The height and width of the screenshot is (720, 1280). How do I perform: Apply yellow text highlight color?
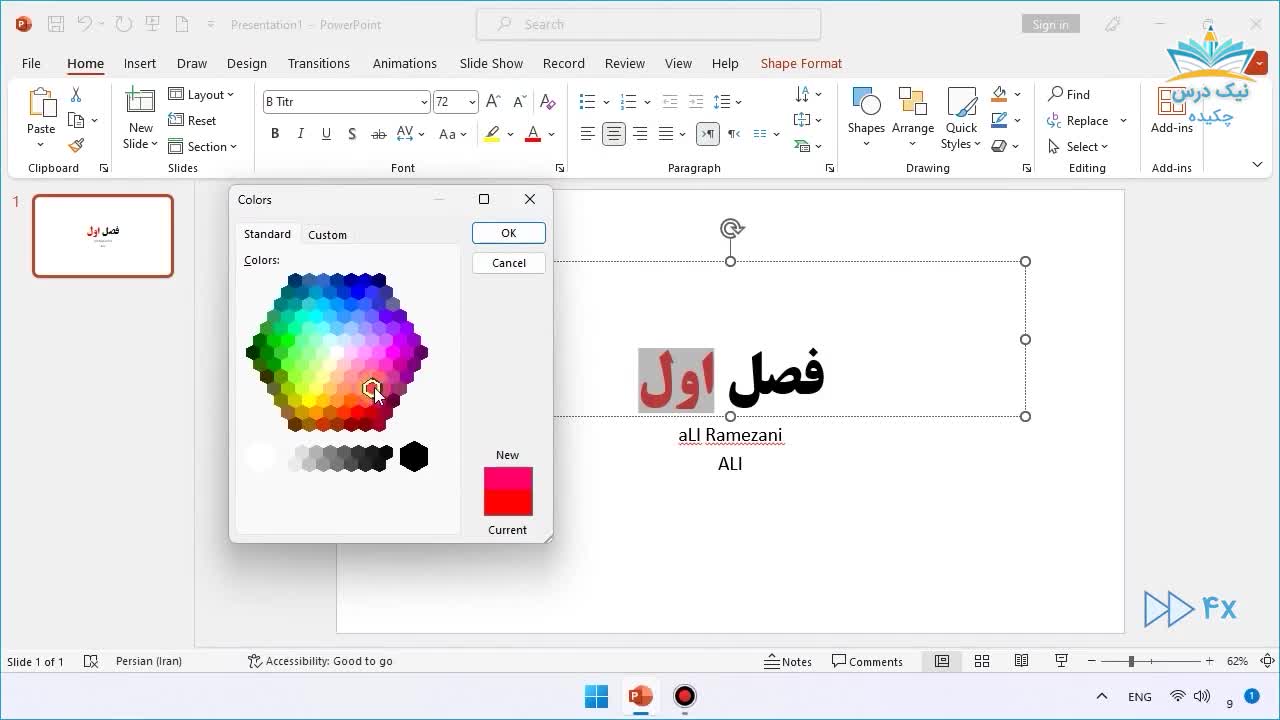(x=491, y=134)
